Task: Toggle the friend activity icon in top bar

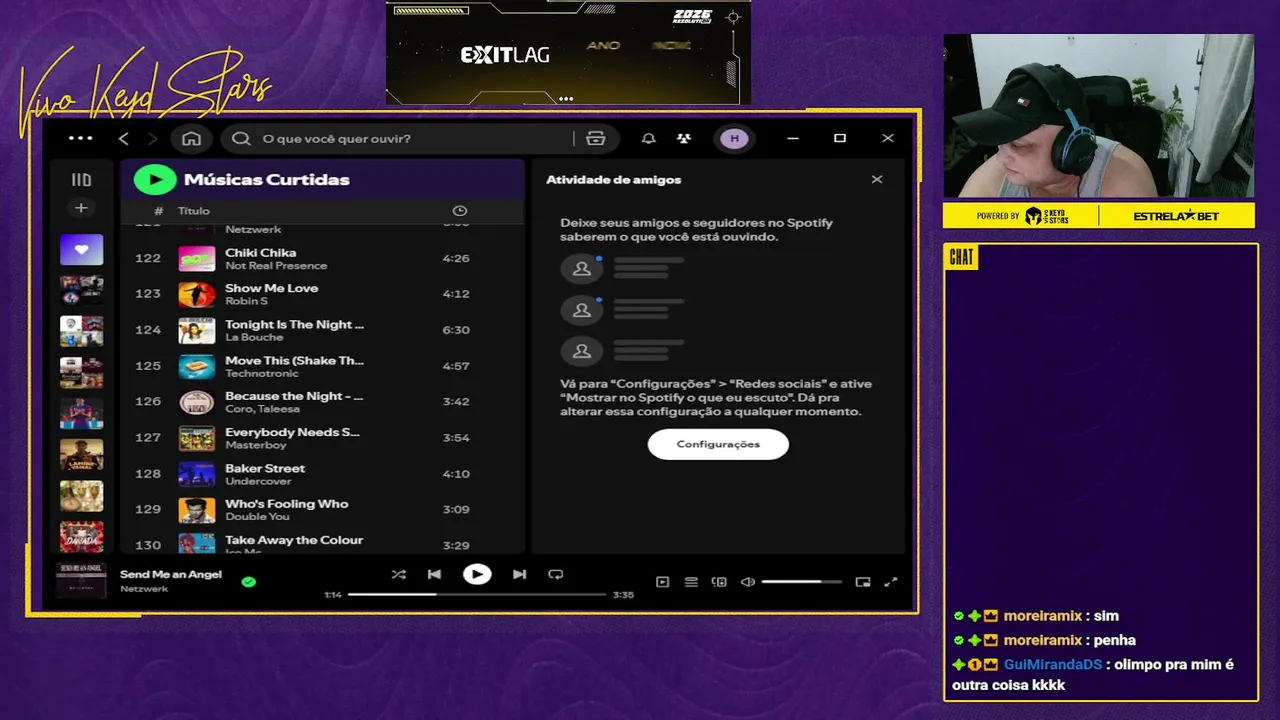Action: click(x=683, y=138)
